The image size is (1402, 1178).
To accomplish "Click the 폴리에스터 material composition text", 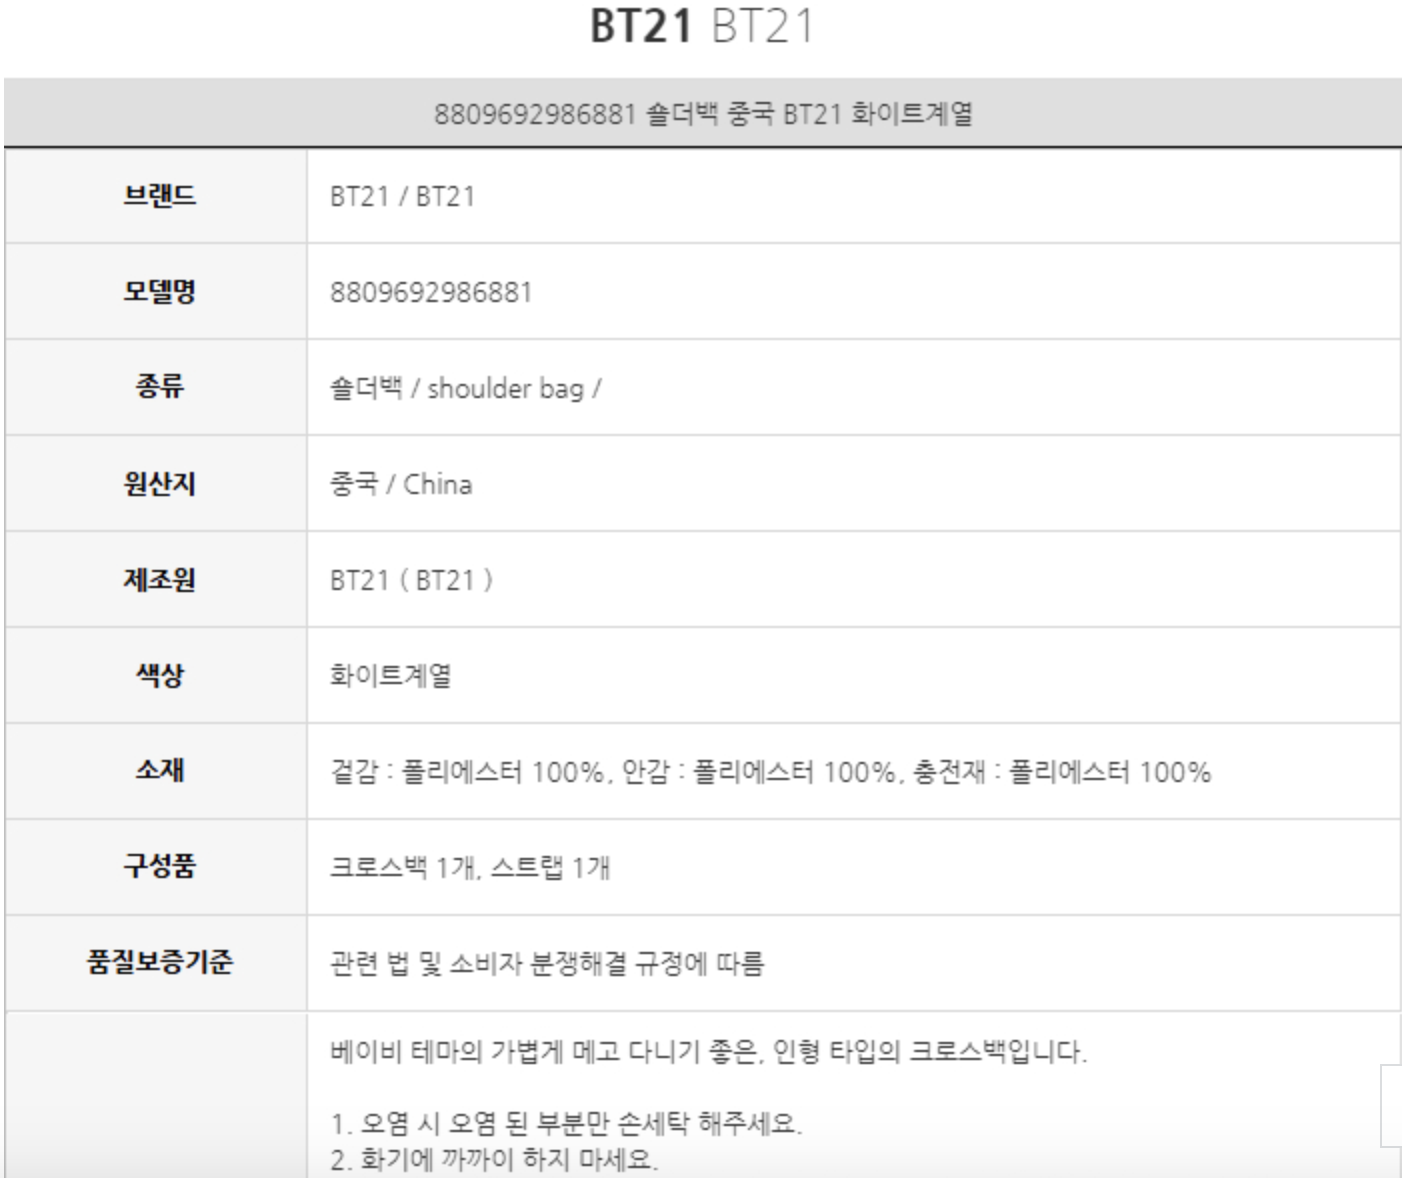I will click(x=770, y=772).
